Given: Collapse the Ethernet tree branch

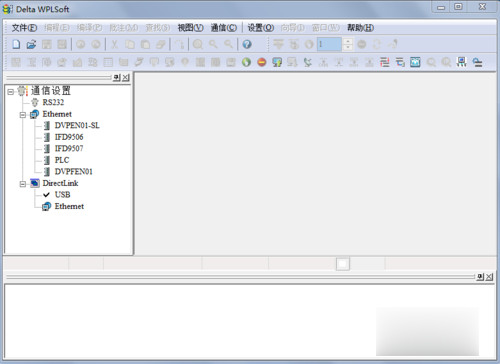Looking at the screenshot, I should [x=23, y=115].
